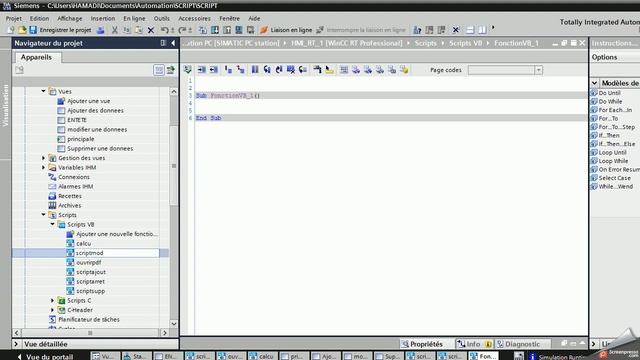Click the delete X icon in main toolbar

point(151,30)
